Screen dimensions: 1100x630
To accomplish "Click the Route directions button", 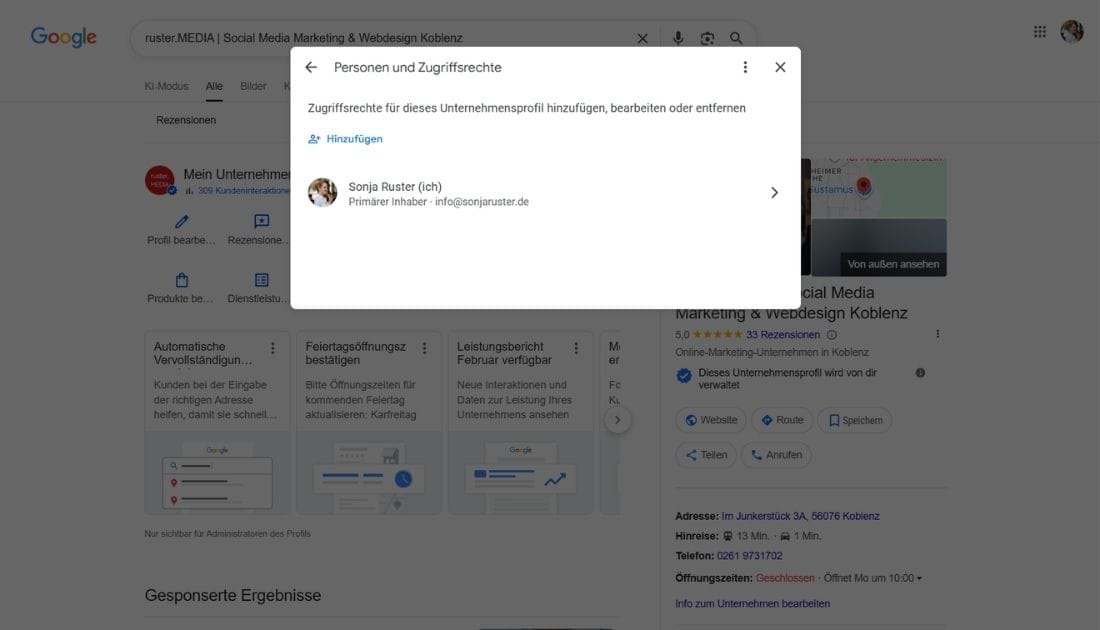I will [x=782, y=420].
